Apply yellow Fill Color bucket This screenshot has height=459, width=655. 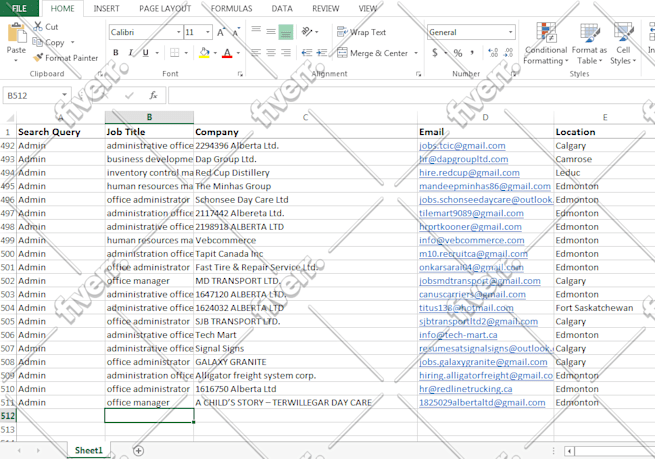(204, 53)
